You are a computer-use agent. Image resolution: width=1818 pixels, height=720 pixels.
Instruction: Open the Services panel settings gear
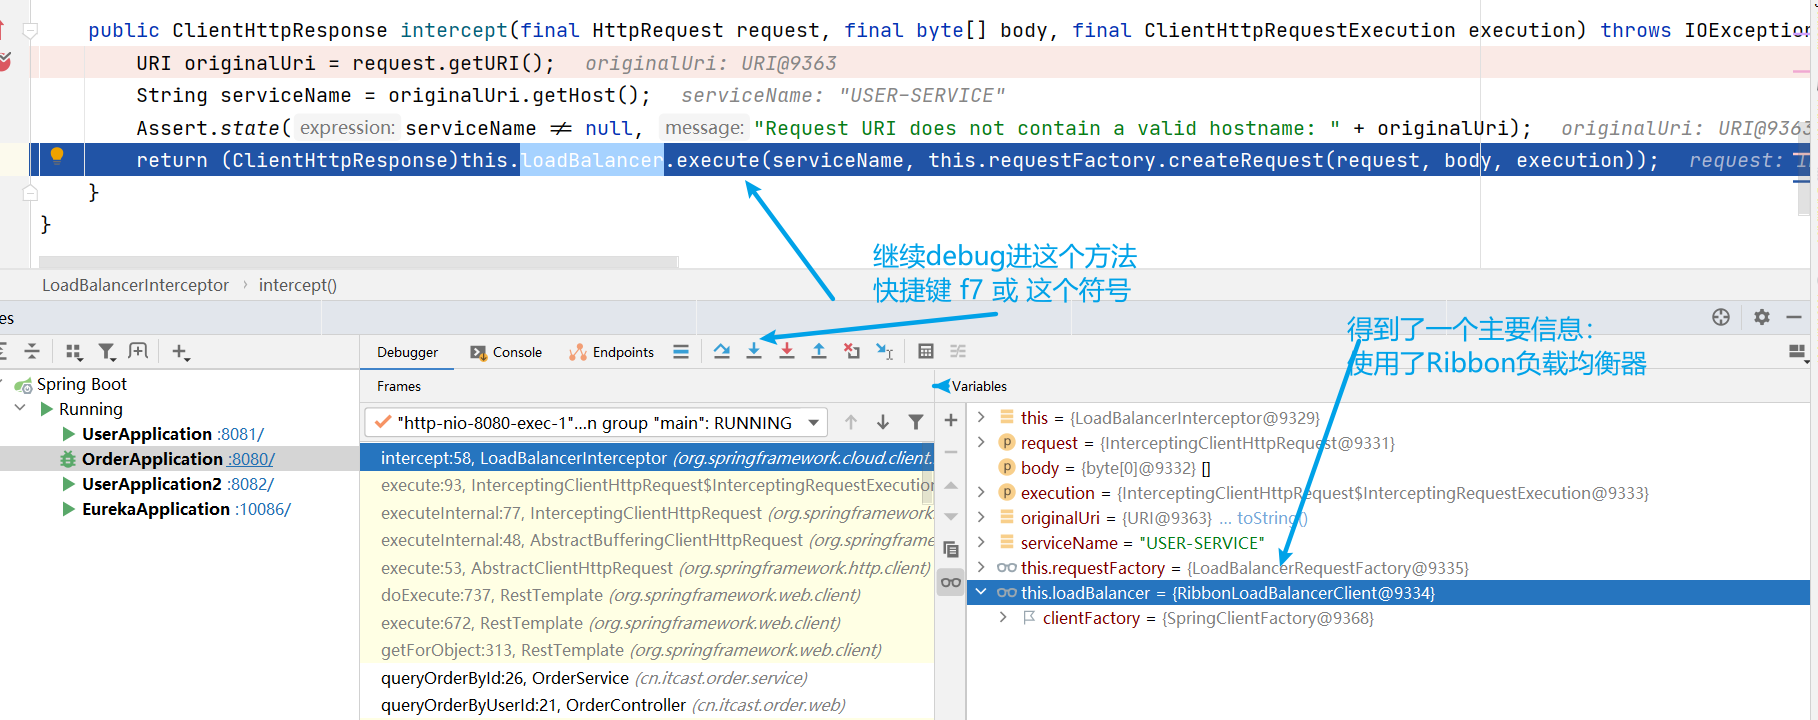1762,317
